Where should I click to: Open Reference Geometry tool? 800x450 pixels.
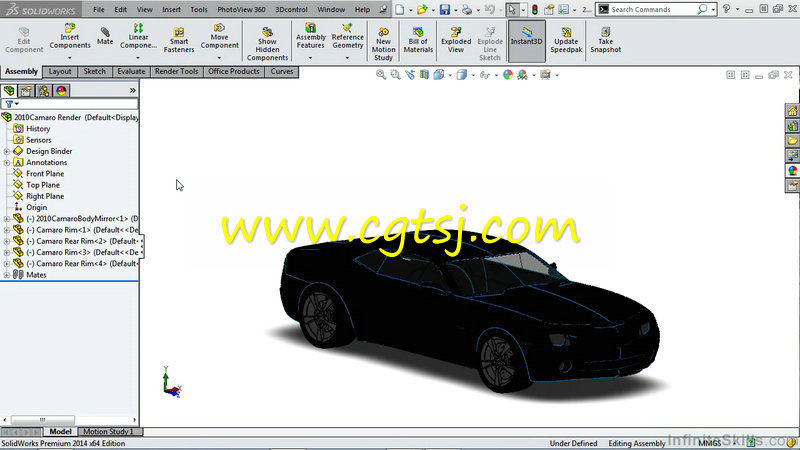tap(347, 36)
